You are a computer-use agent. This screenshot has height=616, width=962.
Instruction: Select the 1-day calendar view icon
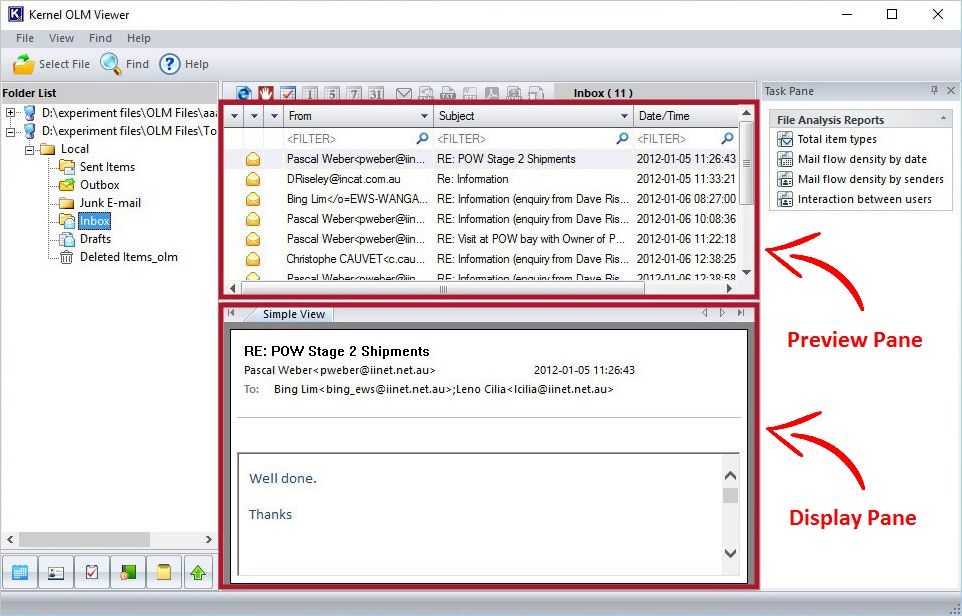click(x=310, y=93)
